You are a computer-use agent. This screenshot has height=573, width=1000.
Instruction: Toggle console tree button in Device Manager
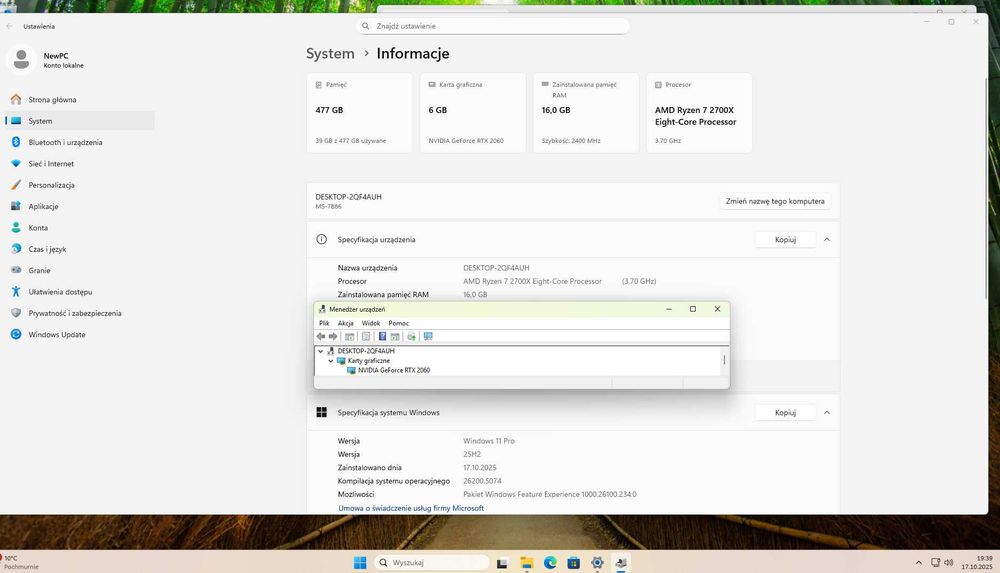click(x=349, y=336)
